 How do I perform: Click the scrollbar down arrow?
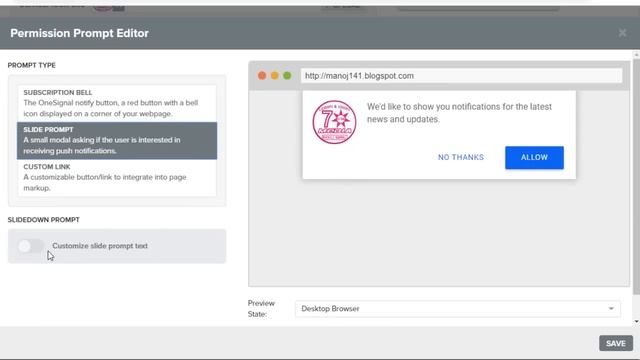[x=636, y=322]
